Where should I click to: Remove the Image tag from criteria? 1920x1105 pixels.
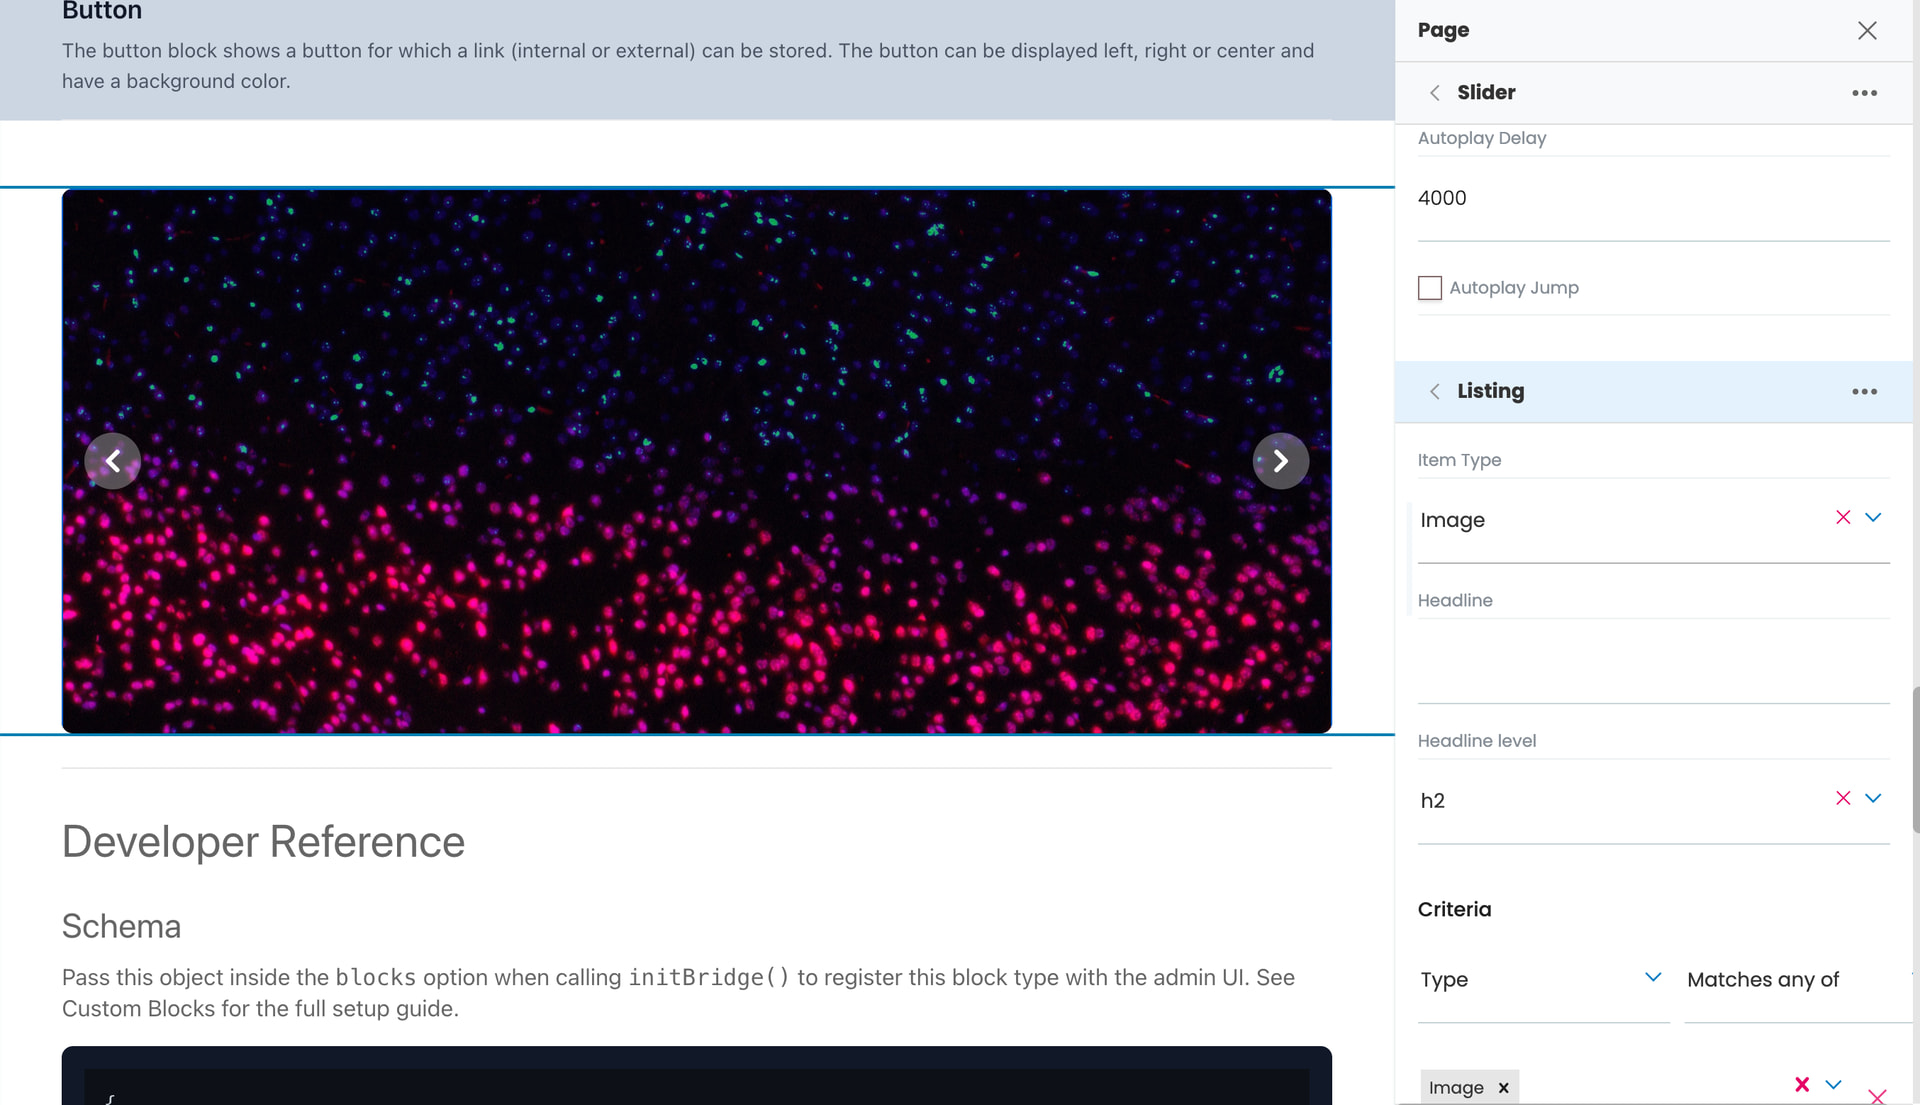point(1503,1088)
